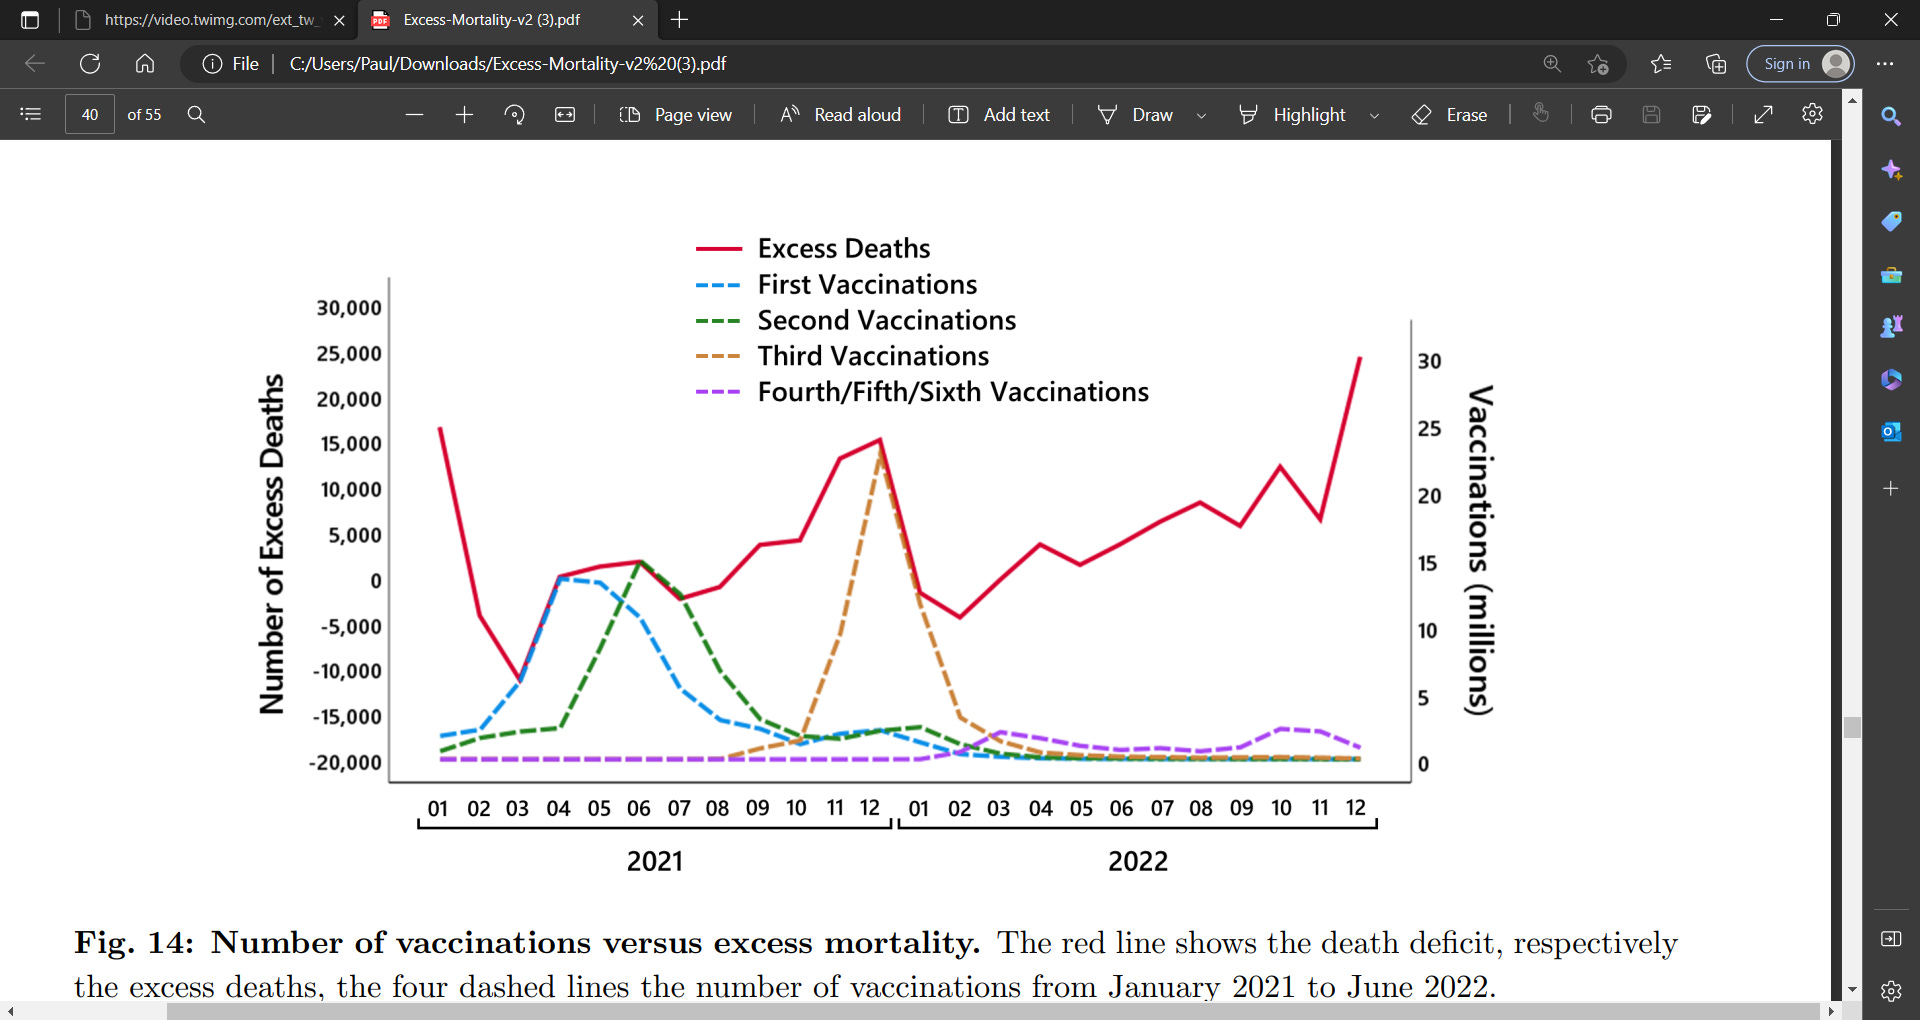Expand Highlight color options dropdown

point(1374,116)
